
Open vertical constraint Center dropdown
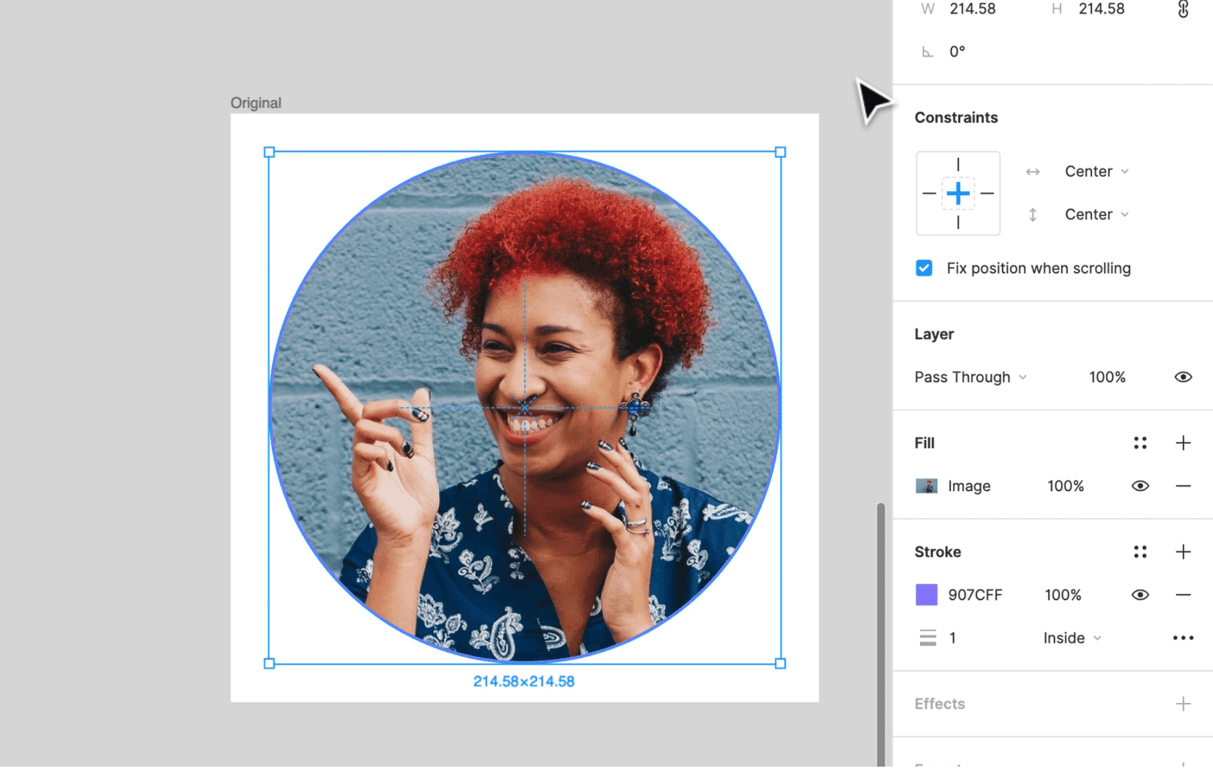[1096, 215]
